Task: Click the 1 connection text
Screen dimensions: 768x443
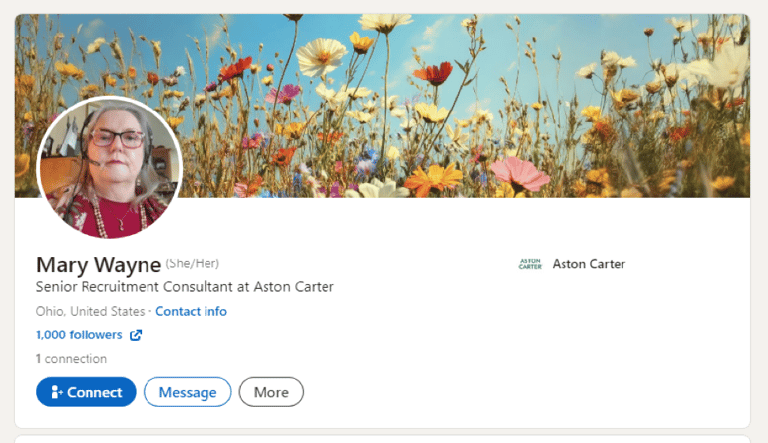Action: click(x=71, y=359)
